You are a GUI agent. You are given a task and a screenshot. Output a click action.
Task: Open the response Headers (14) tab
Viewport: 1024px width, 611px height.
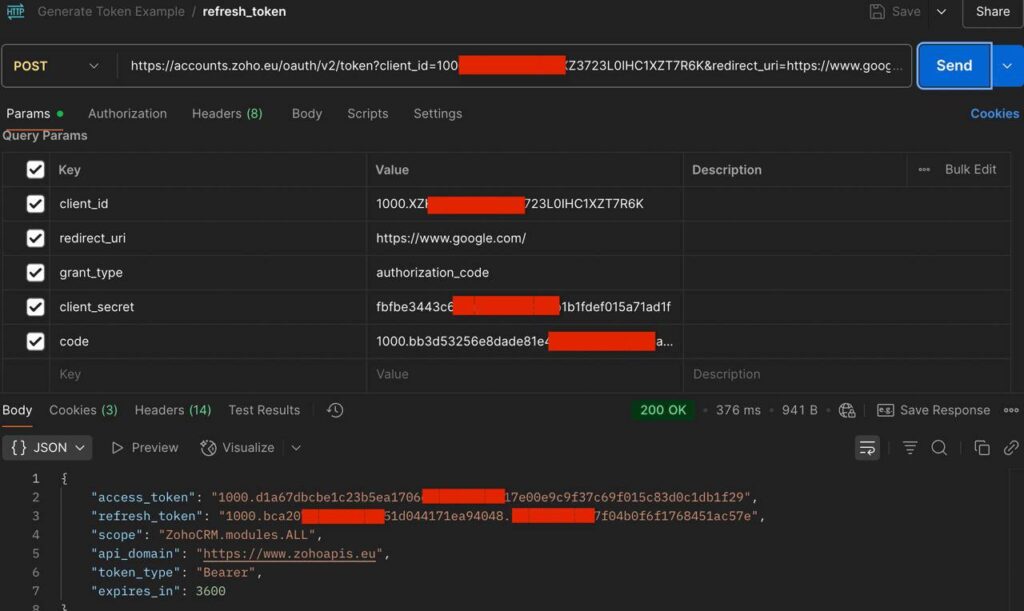[172, 410]
